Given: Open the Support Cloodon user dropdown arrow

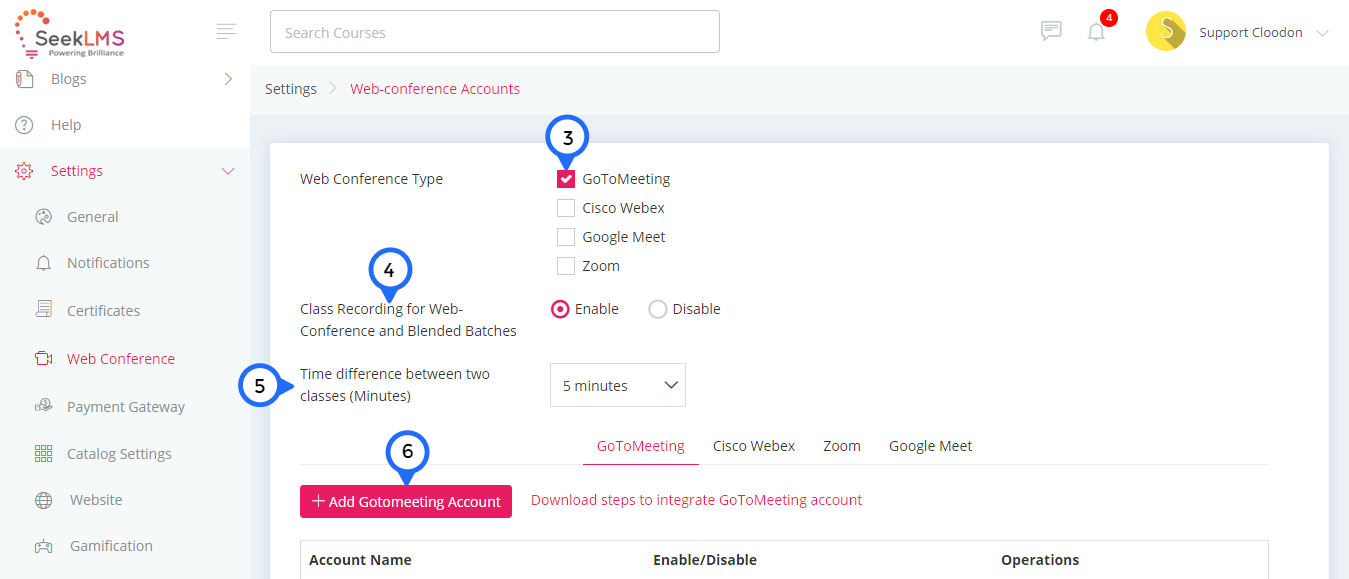Looking at the screenshot, I should [1323, 33].
